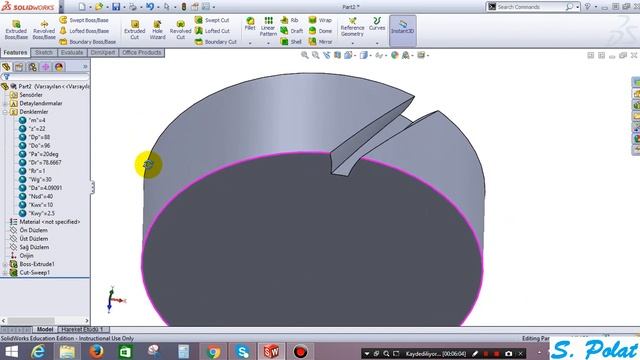
Task: Choose Boundary Boss/Base command
Action: click(x=88, y=42)
